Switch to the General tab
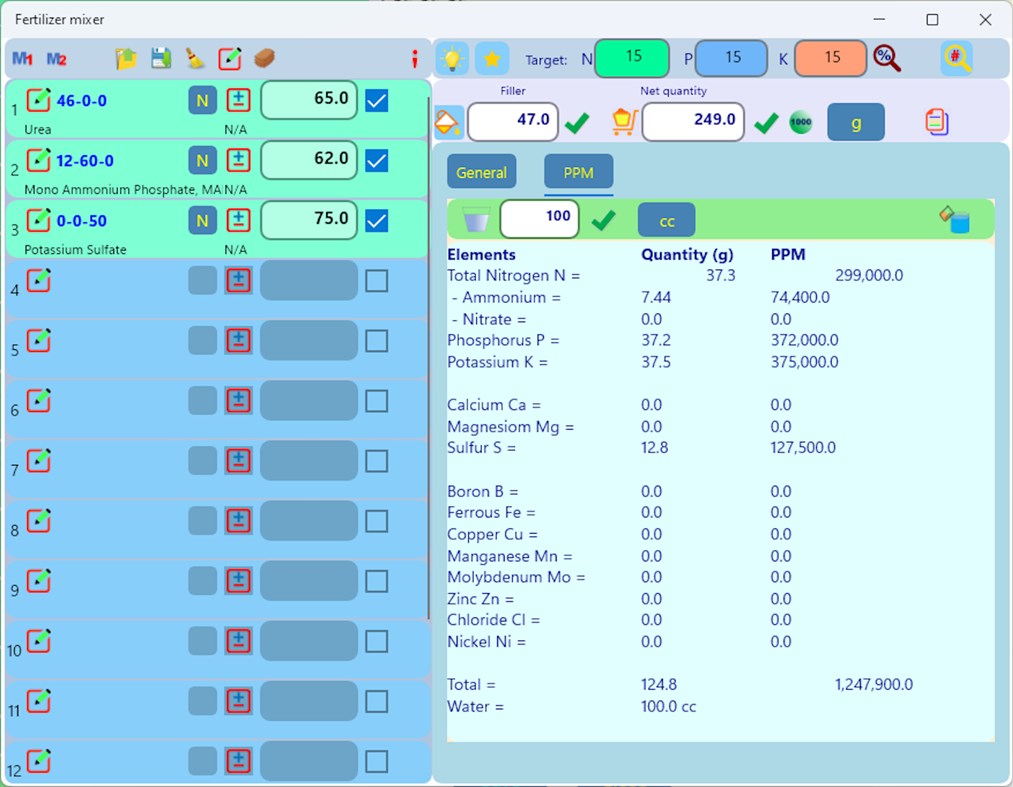1013x787 pixels. point(481,171)
